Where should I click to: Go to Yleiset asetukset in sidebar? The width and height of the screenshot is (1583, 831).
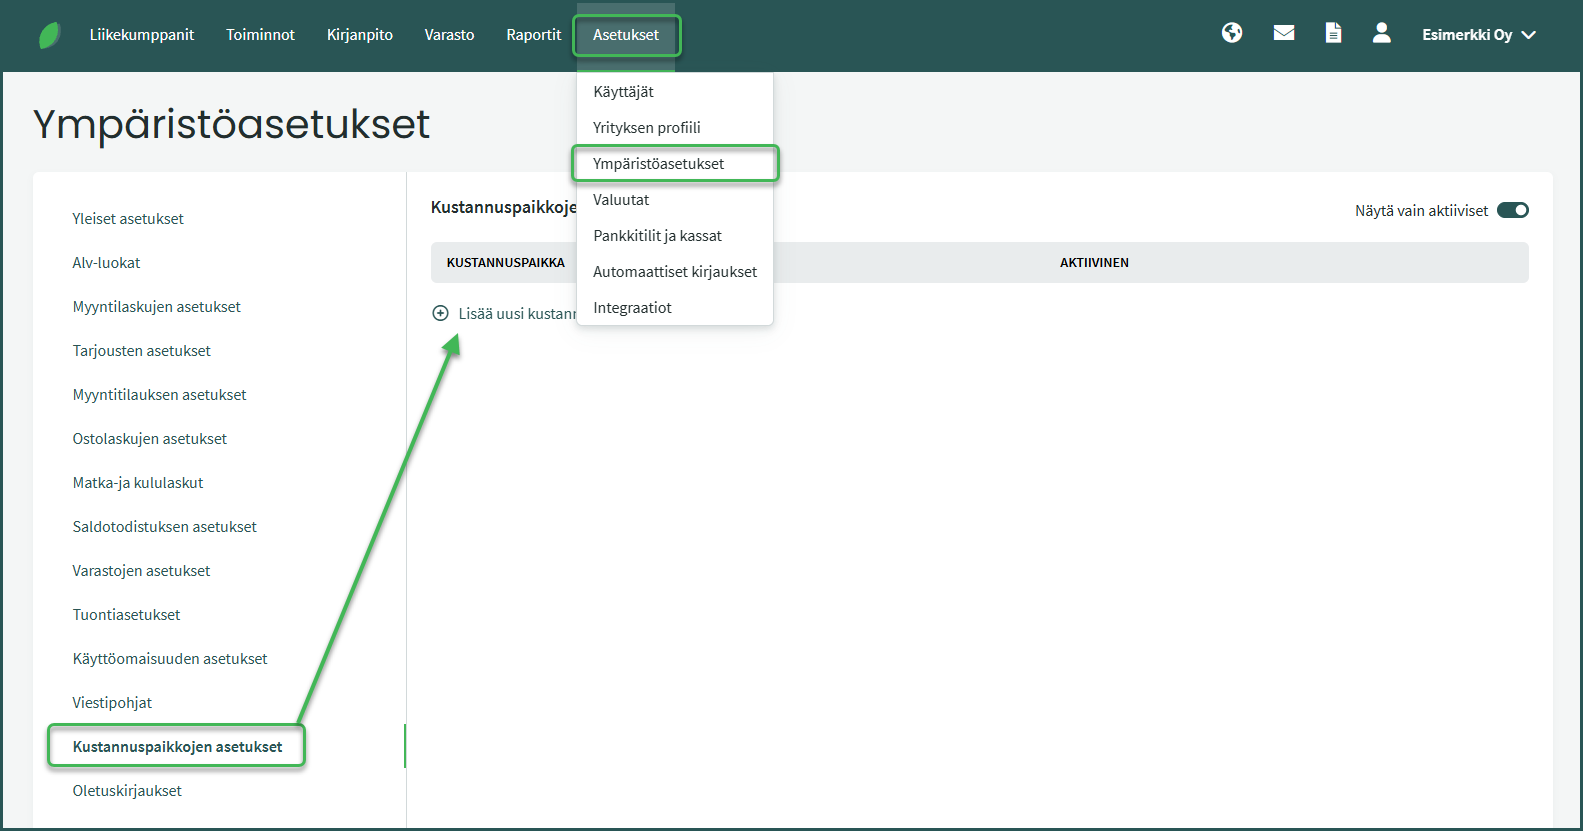[x=128, y=218]
